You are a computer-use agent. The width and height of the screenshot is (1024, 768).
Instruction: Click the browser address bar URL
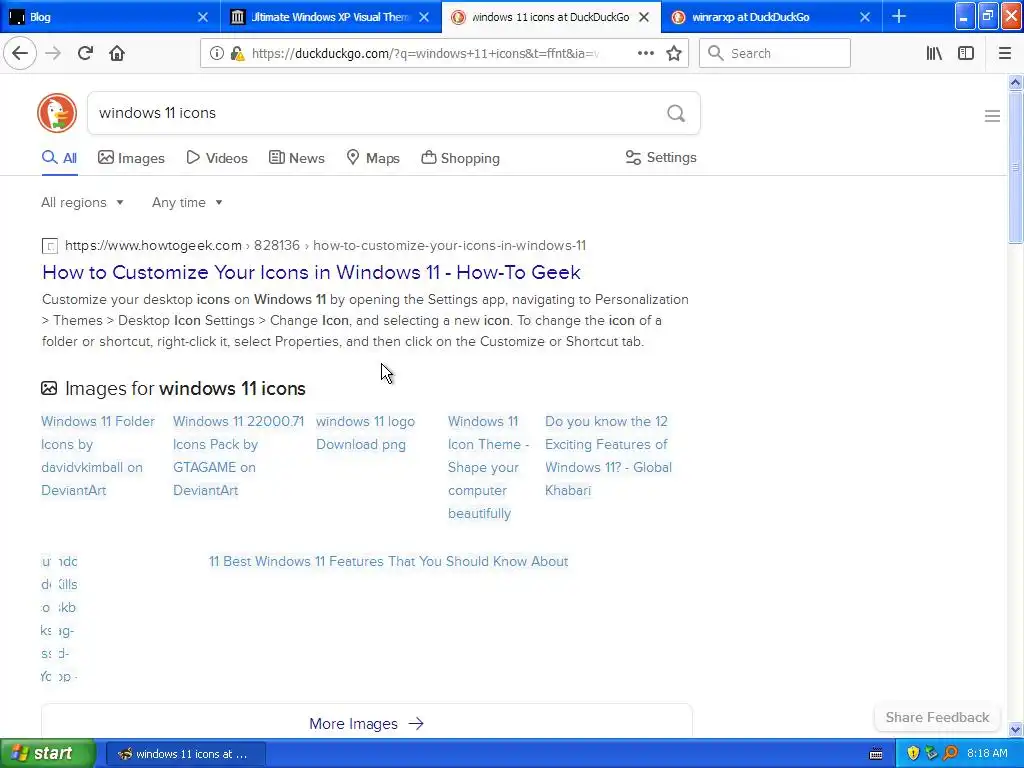pos(424,54)
